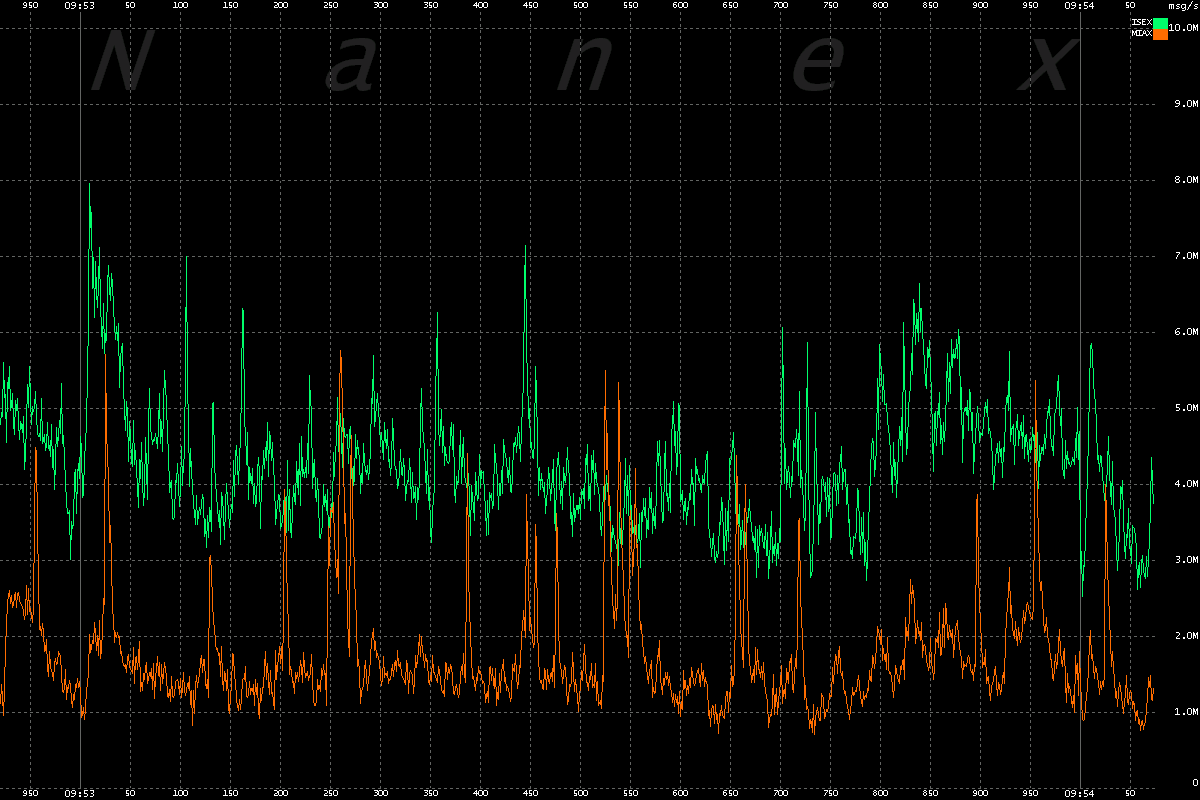Select the 400 tick on the bottom time axis

[x=480, y=793]
